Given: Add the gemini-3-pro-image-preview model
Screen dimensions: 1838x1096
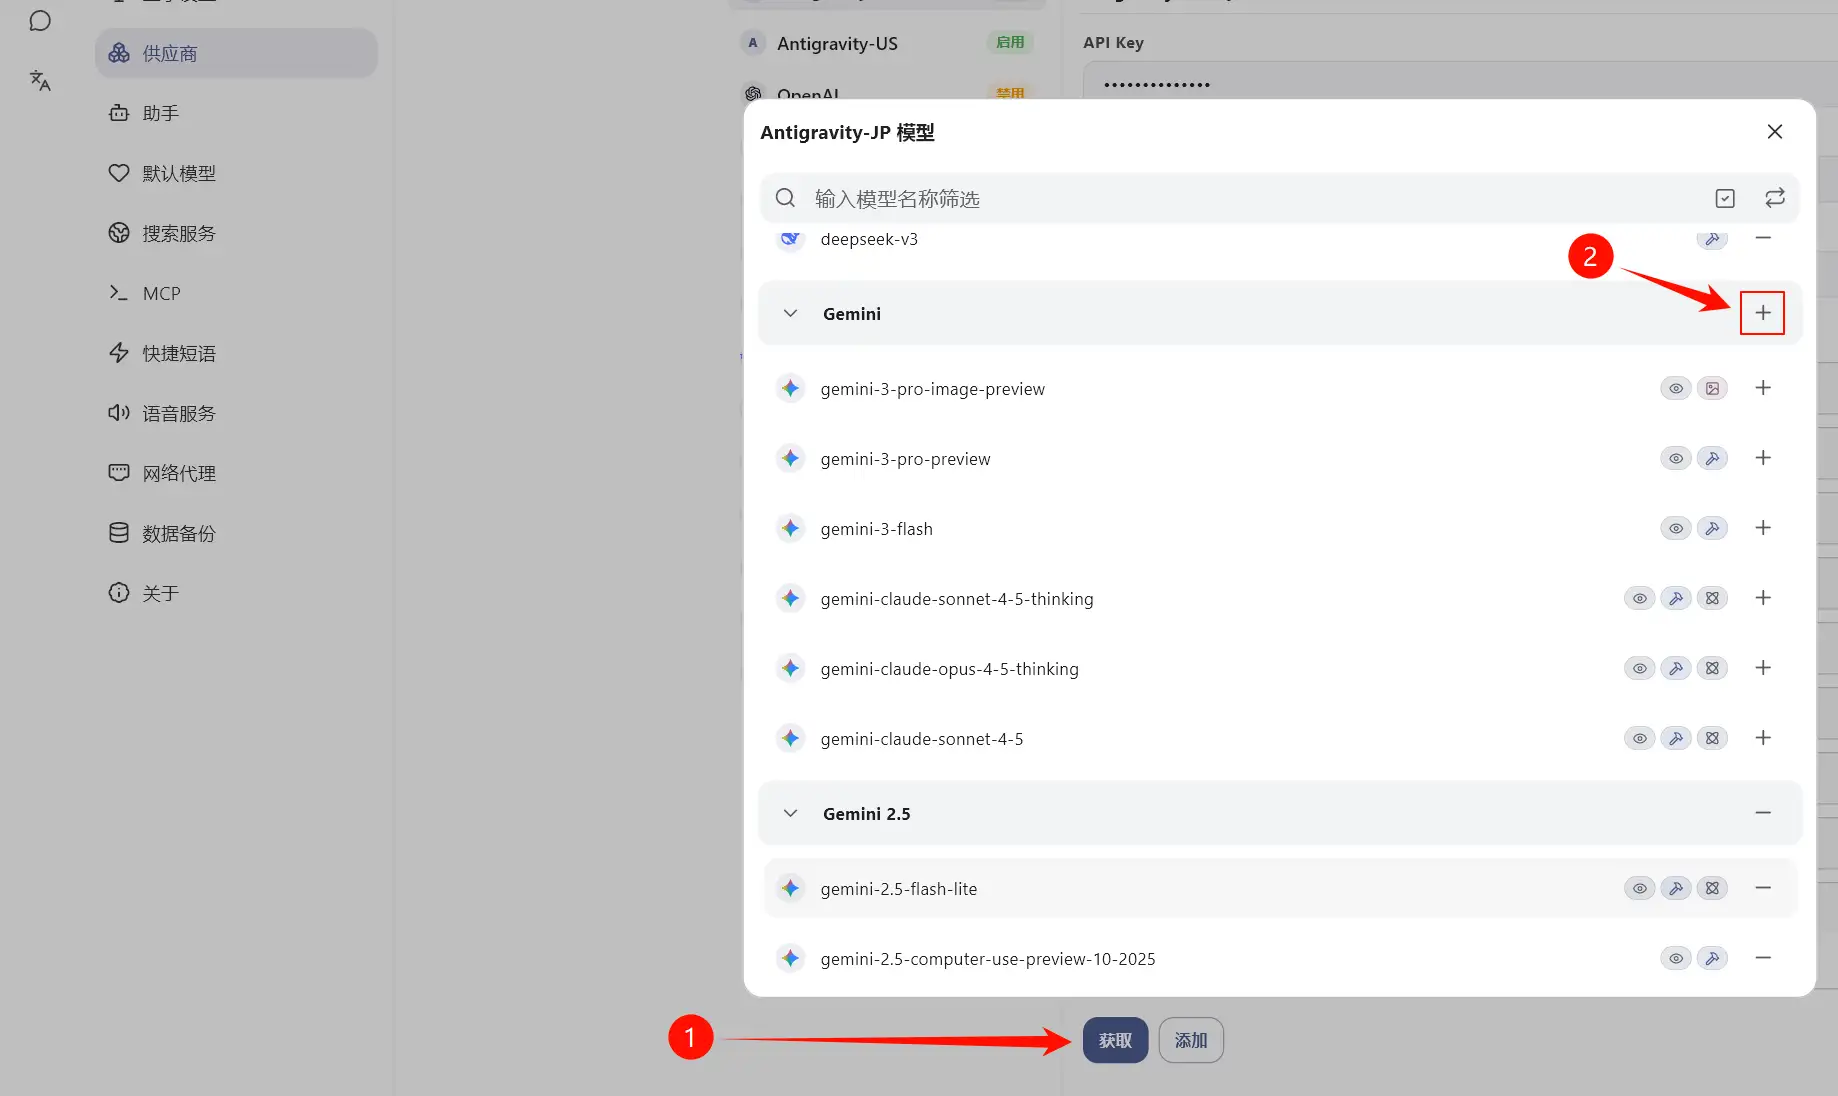Looking at the screenshot, I should pyautogui.click(x=1762, y=388).
